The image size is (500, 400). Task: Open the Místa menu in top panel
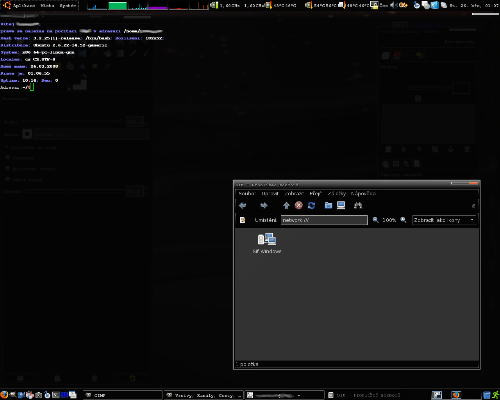[x=47, y=5]
